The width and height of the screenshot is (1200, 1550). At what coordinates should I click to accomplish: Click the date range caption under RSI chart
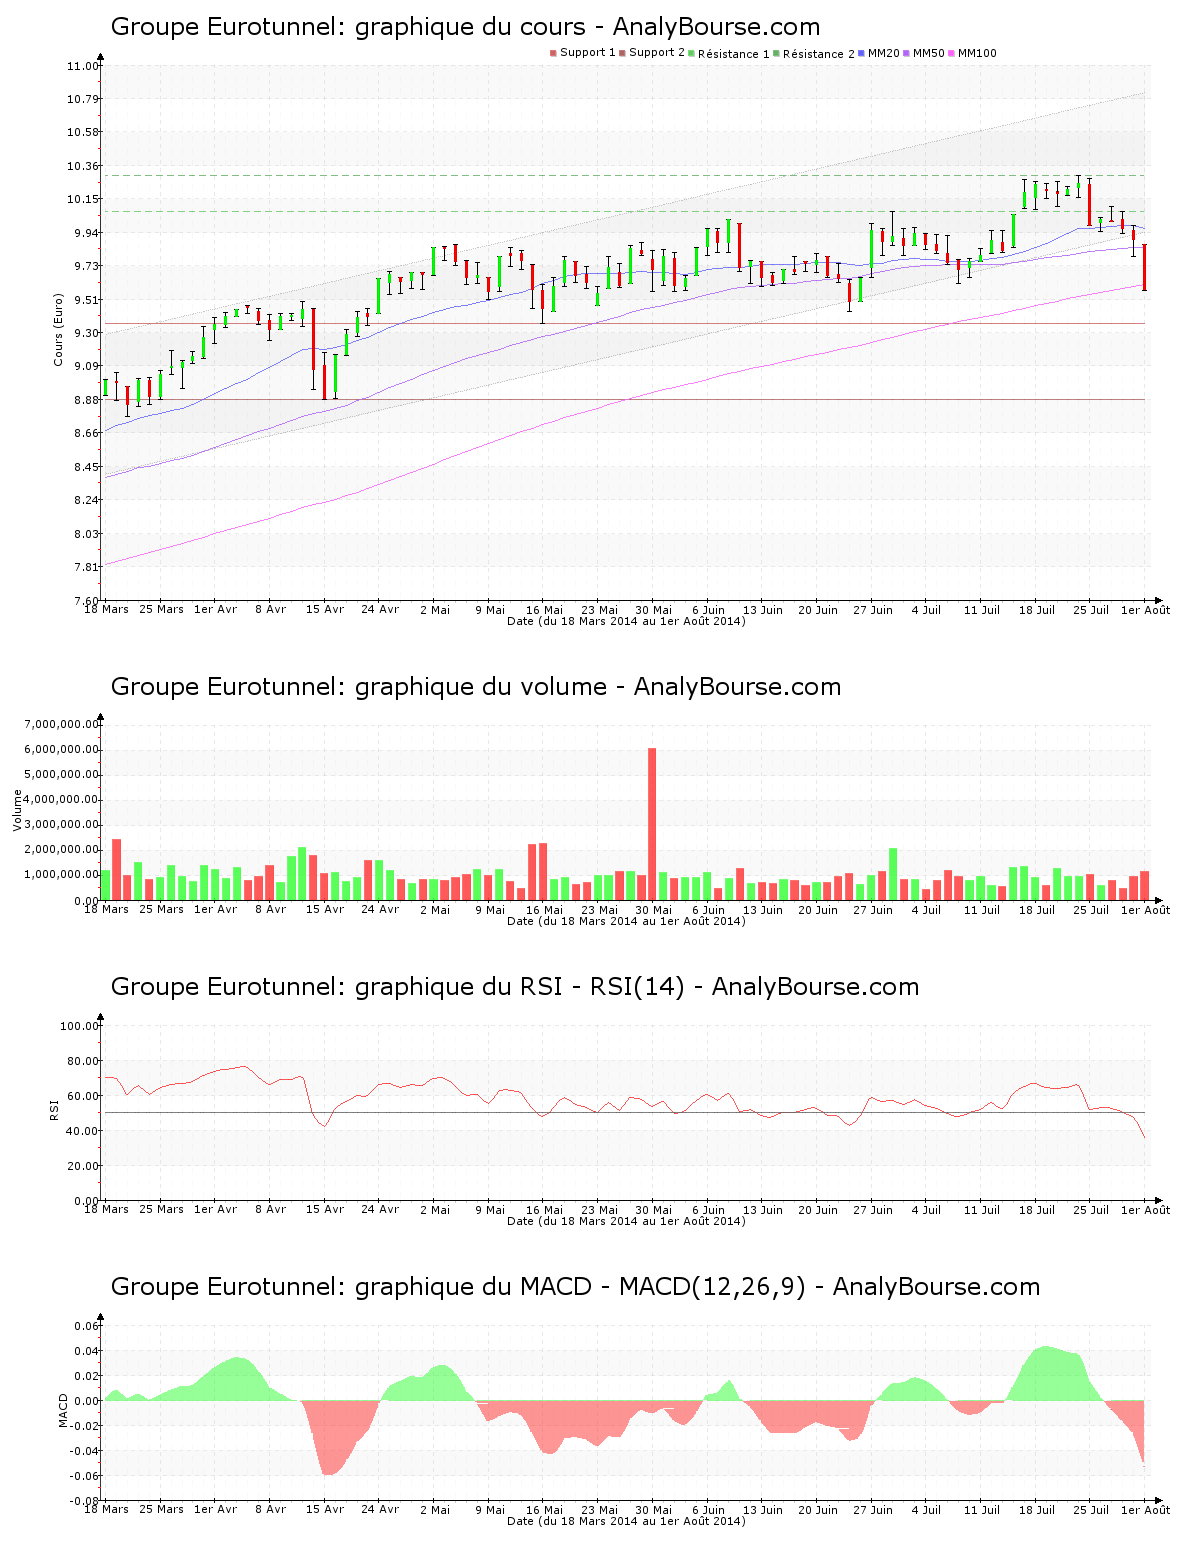point(626,1221)
